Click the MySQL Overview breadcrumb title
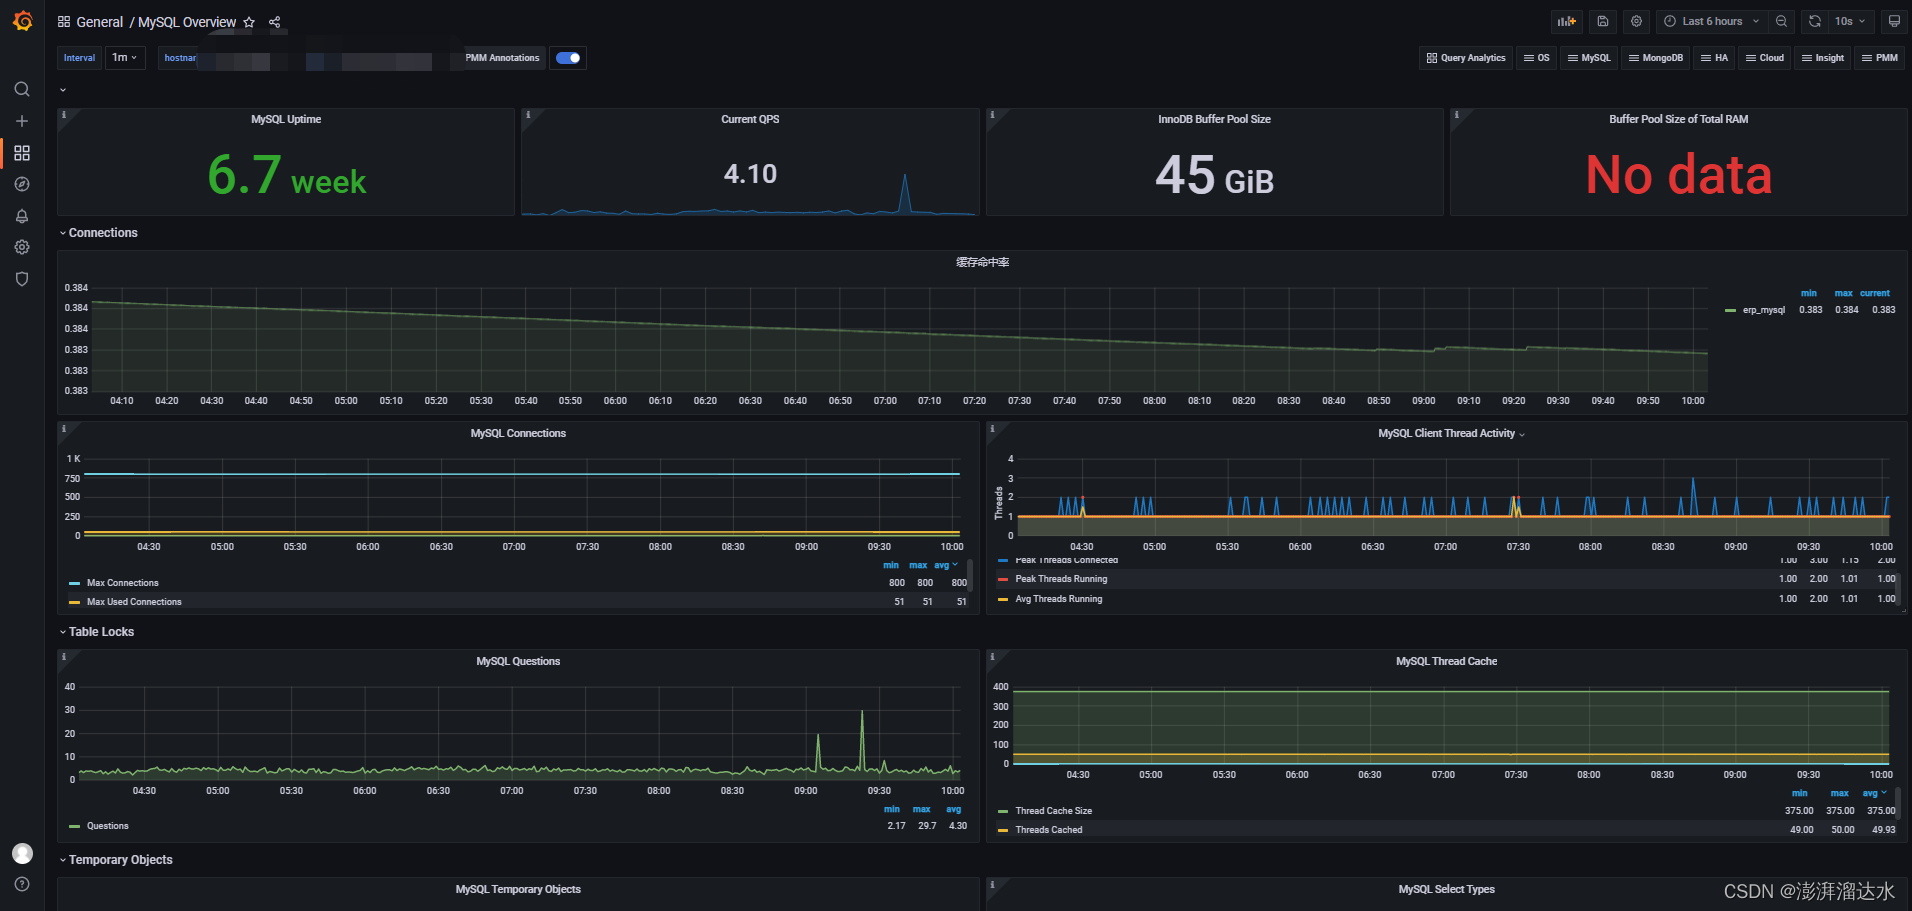This screenshot has height=911, width=1912. click(187, 22)
